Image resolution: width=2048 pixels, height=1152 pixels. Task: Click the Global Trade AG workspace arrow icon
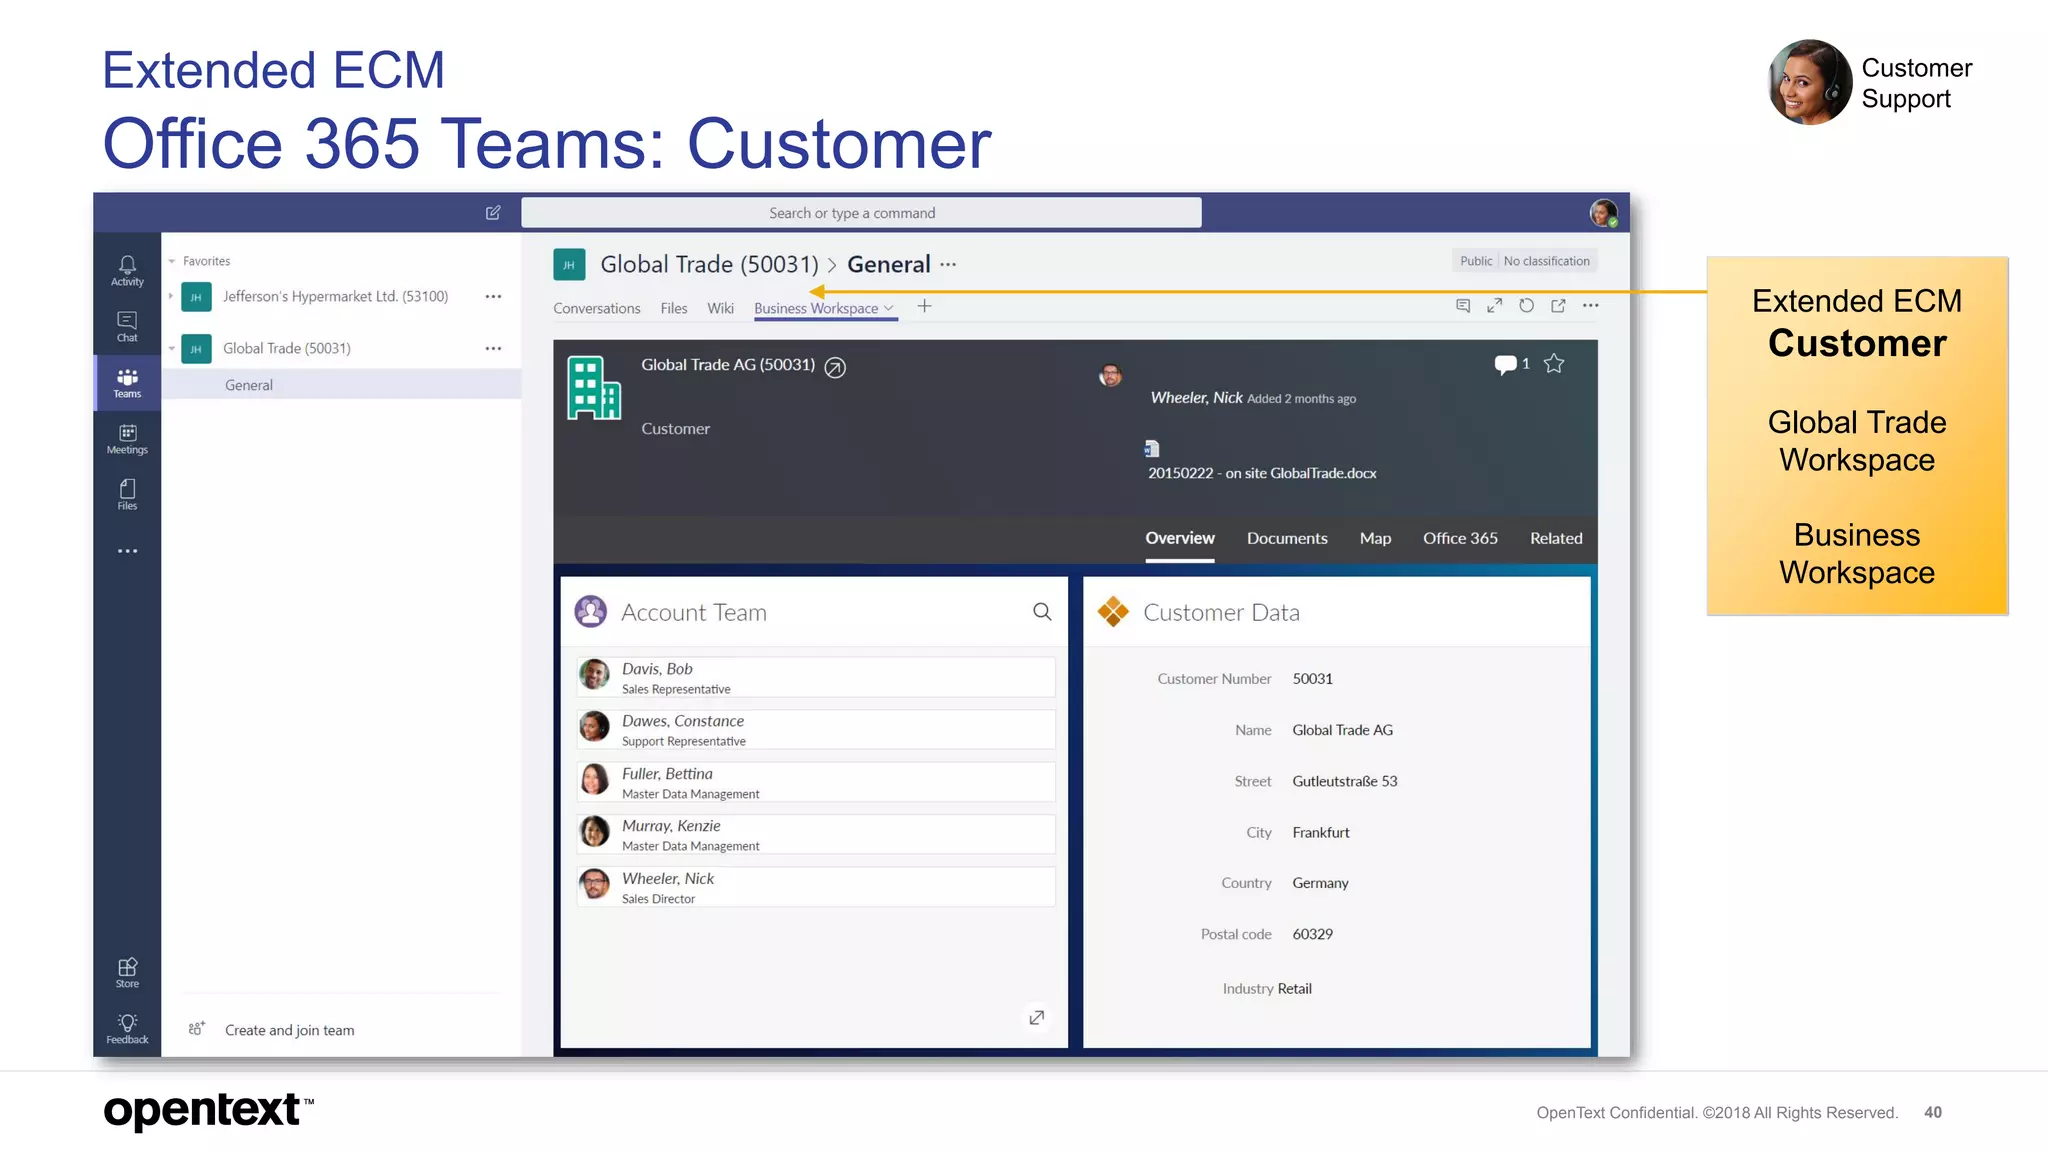835,368
